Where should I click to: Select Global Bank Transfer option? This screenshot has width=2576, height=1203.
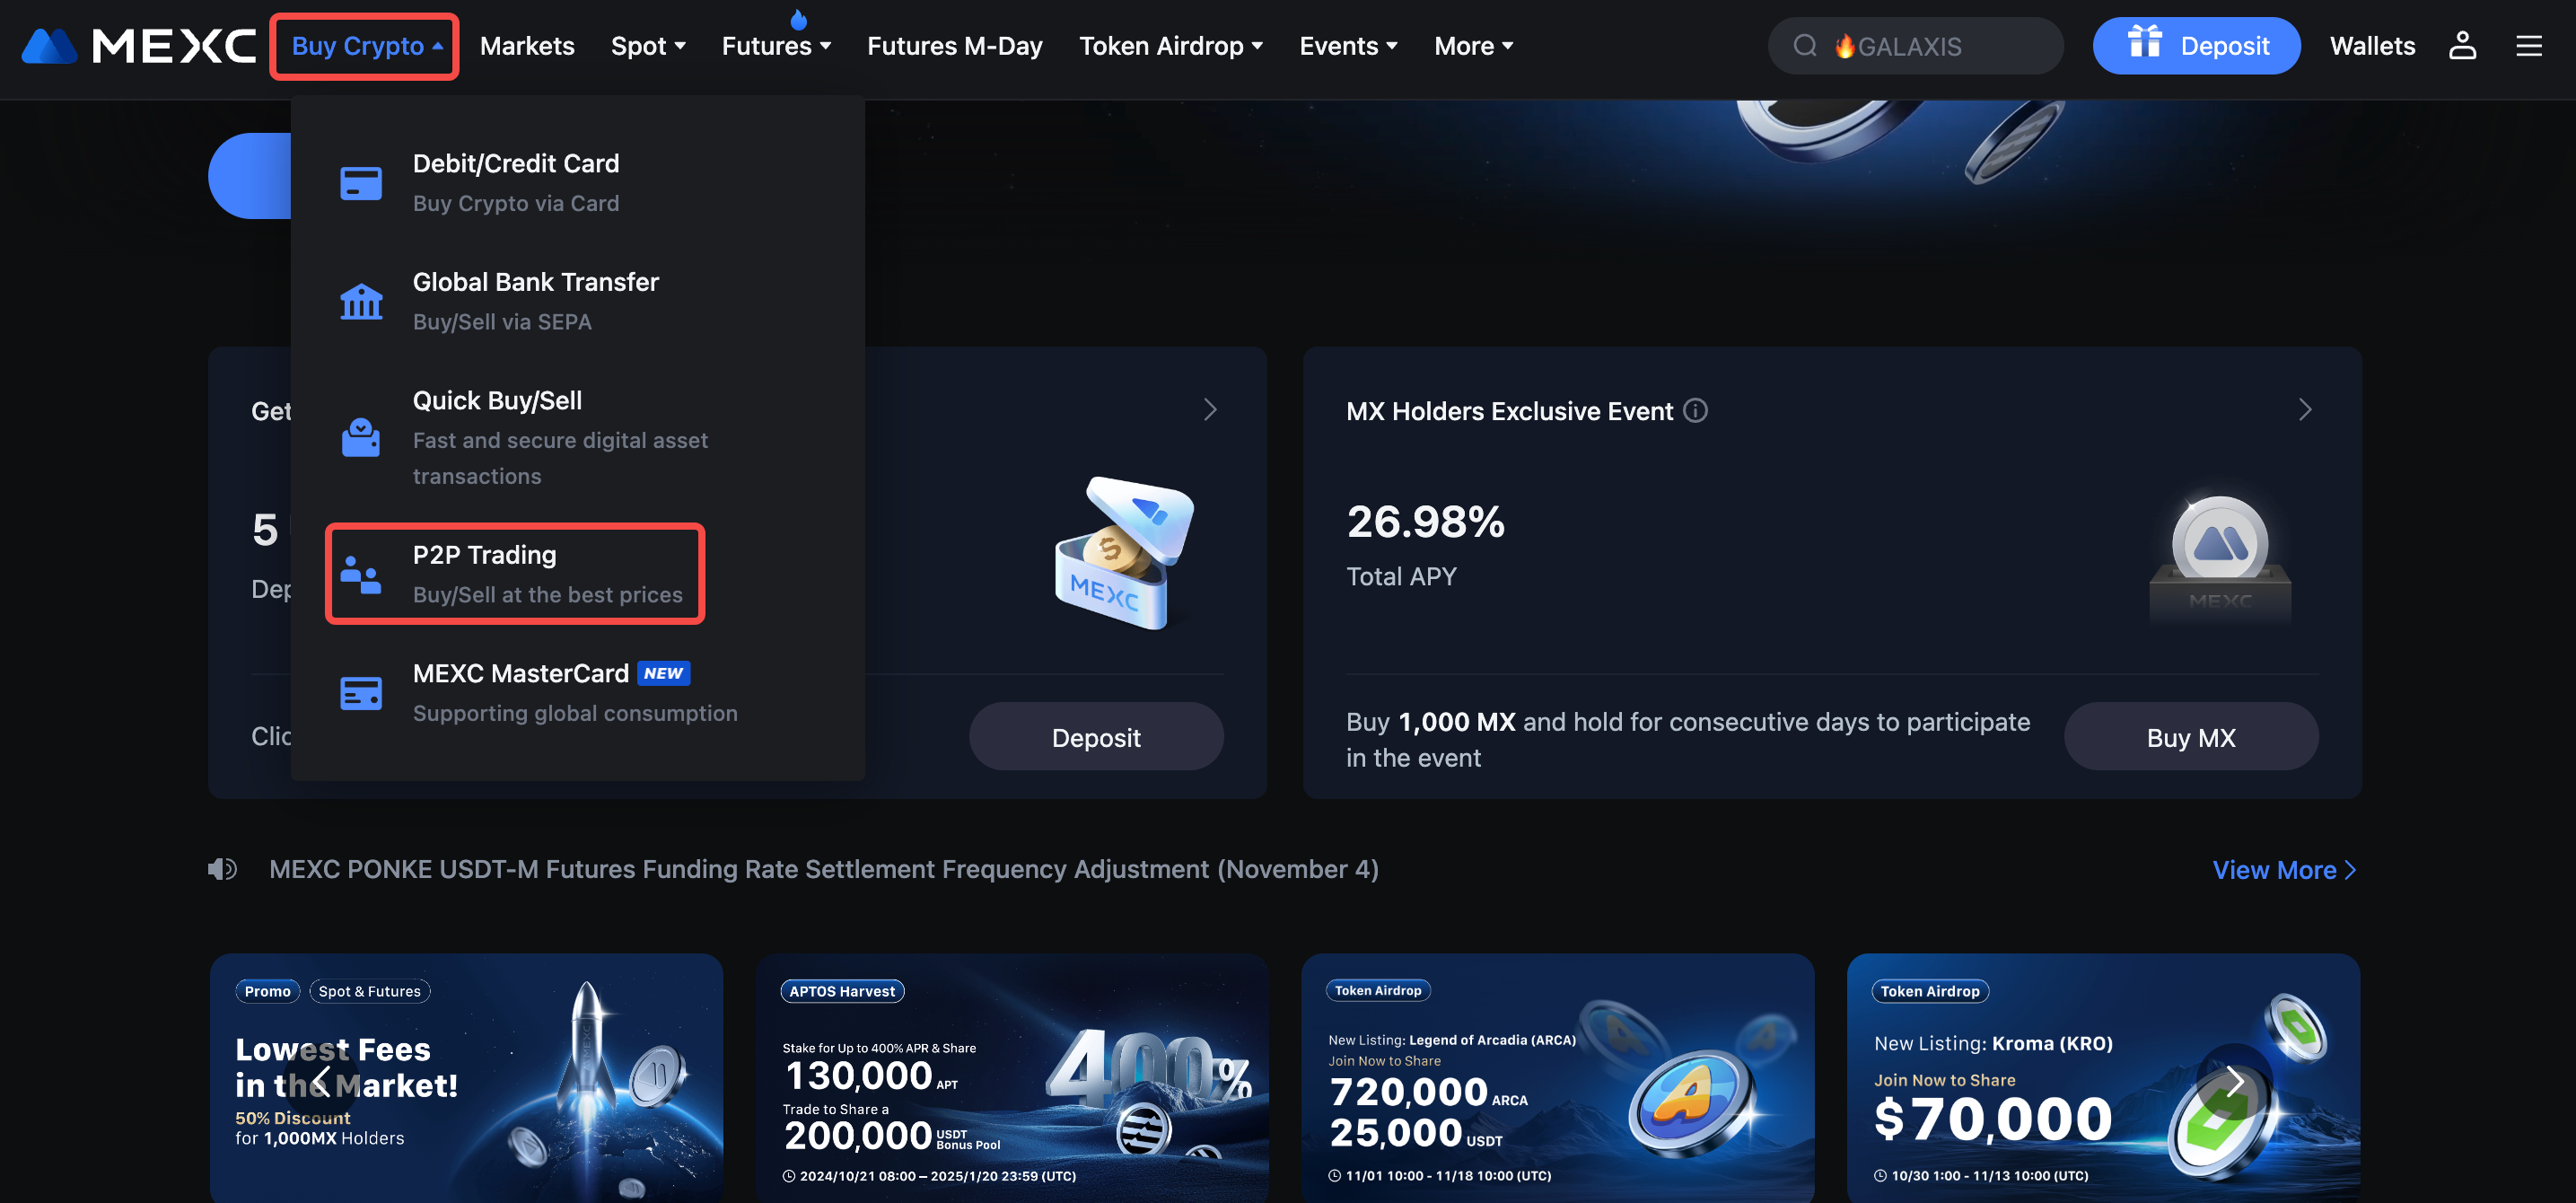coord(577,301)
